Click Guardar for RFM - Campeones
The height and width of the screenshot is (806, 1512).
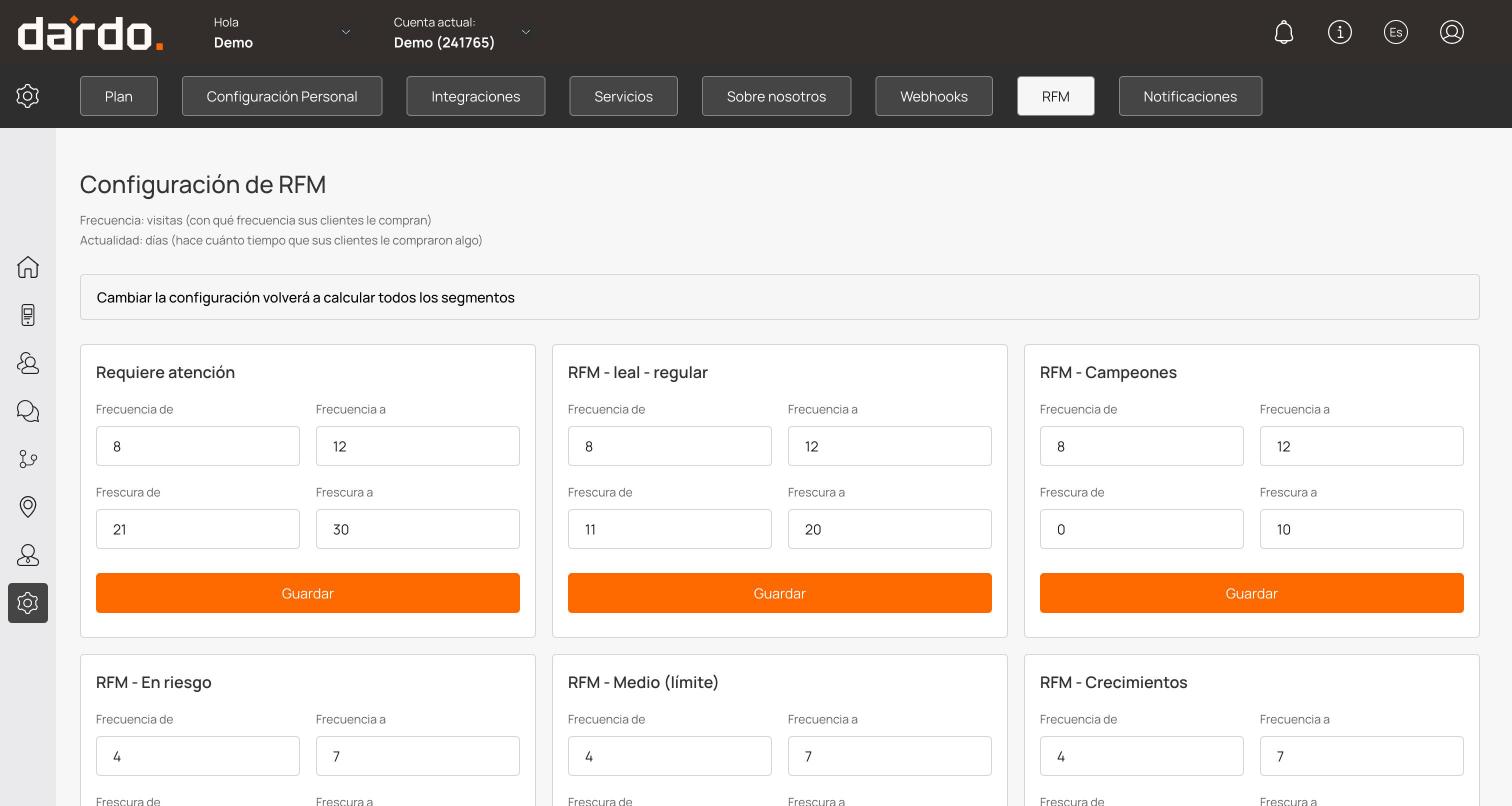(x=1252, y=593)
